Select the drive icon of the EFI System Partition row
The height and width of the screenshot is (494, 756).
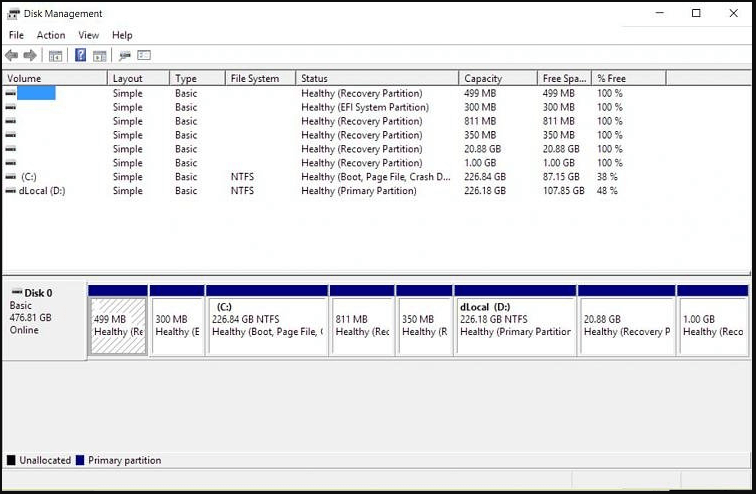(11, 107)
